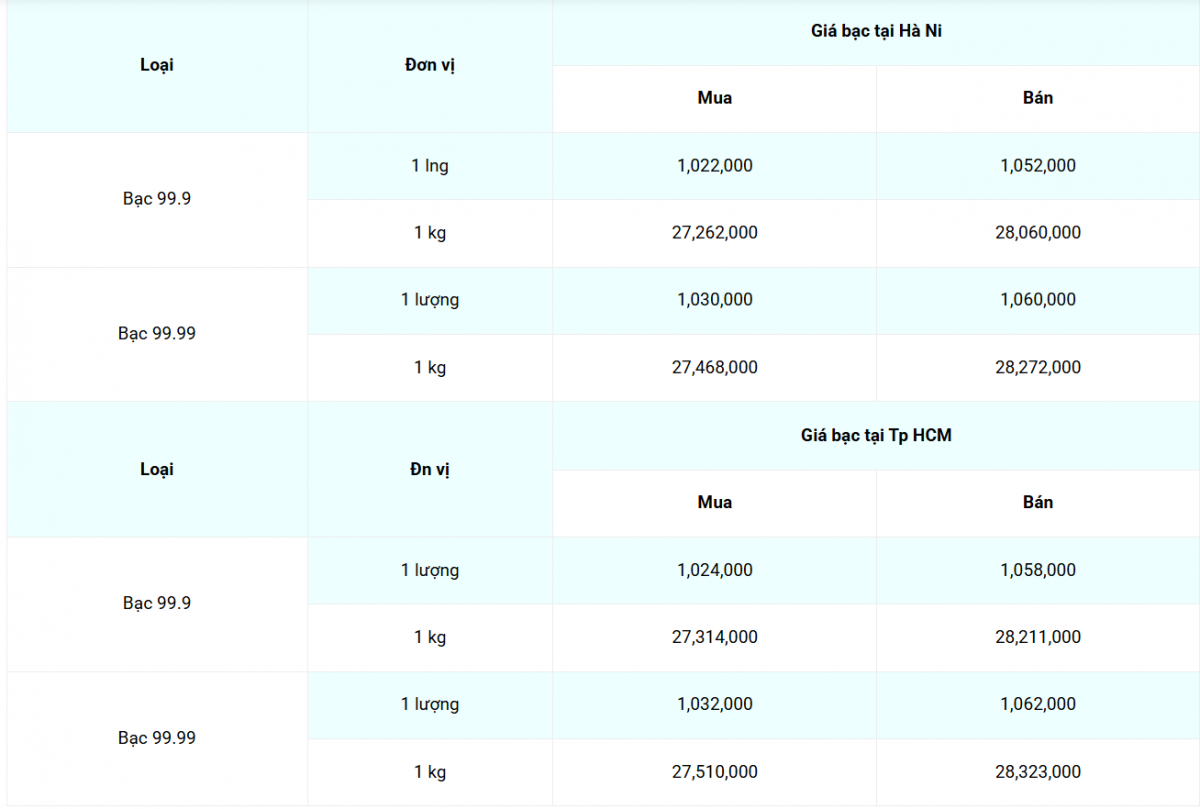
Task: Select buy price 1,022,000 cell
Action: click(714, 165)
